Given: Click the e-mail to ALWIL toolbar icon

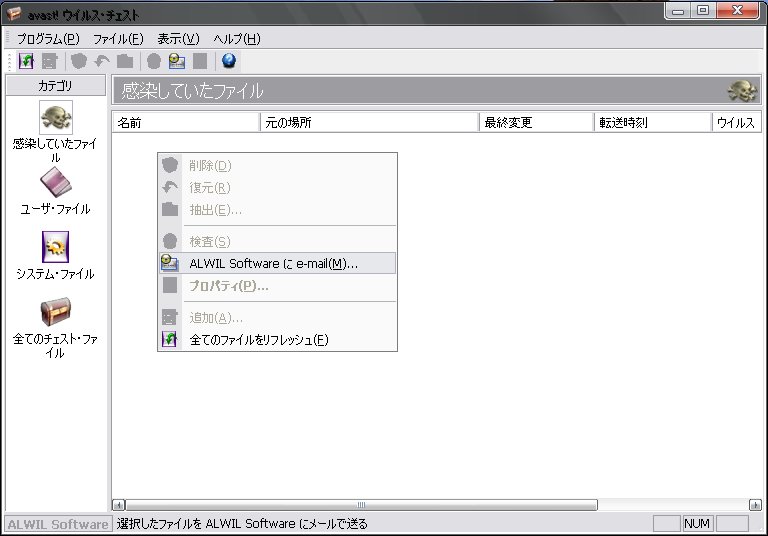Looking at the screenshot, I should click(x=177, y=61).
